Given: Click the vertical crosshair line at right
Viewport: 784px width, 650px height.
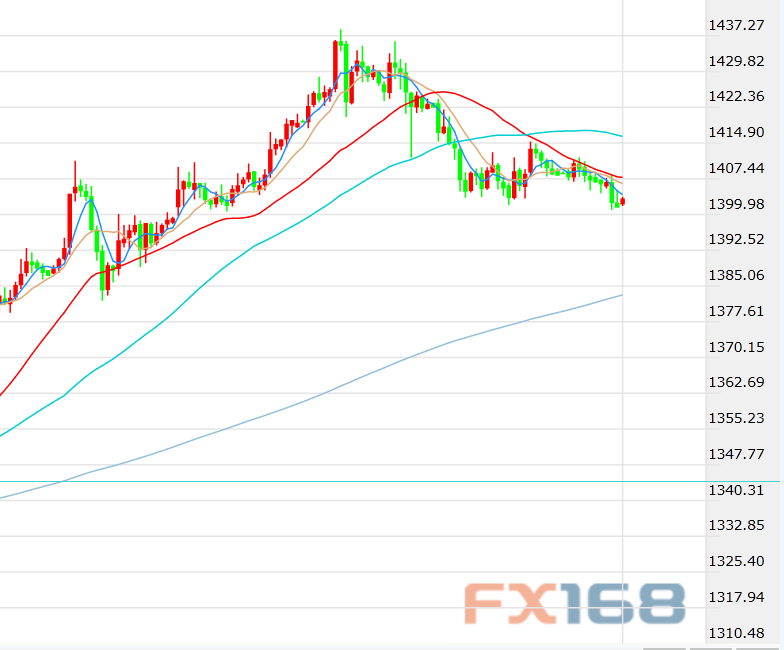Looking at the screenshot, I should click(623, 400).
